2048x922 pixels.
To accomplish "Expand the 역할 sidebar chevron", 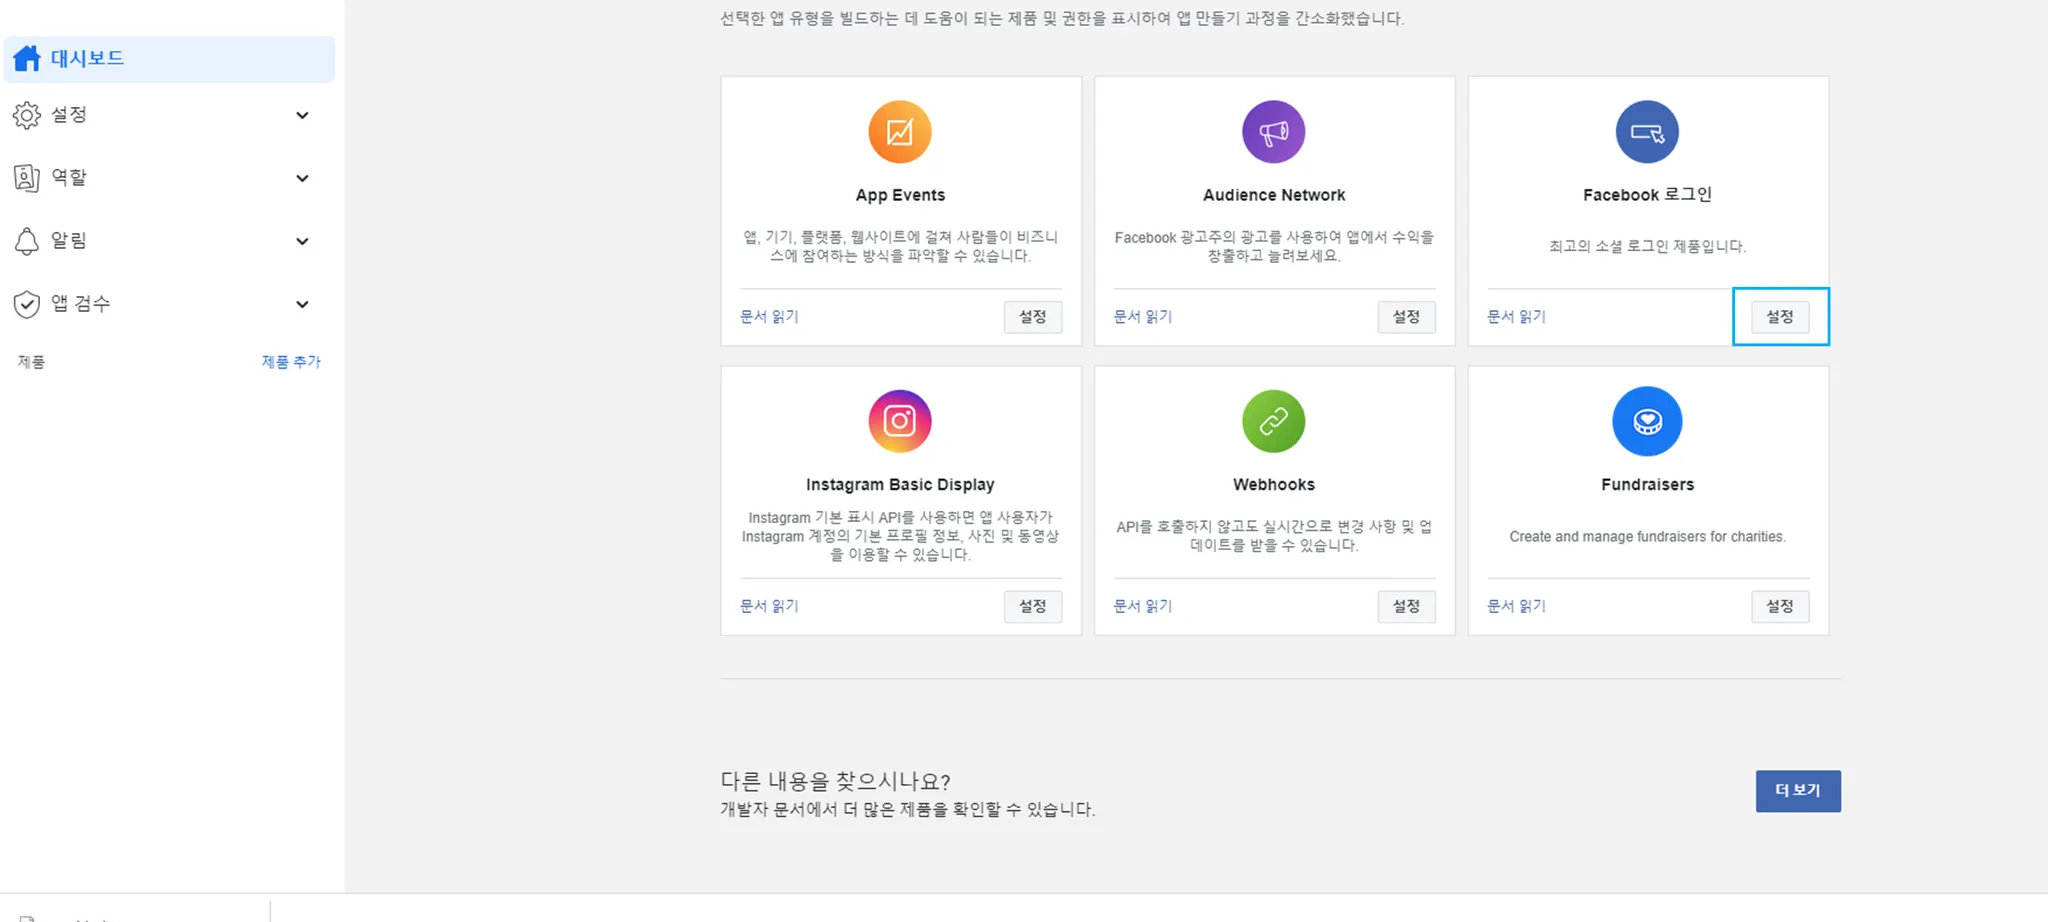I will point(302,179).
